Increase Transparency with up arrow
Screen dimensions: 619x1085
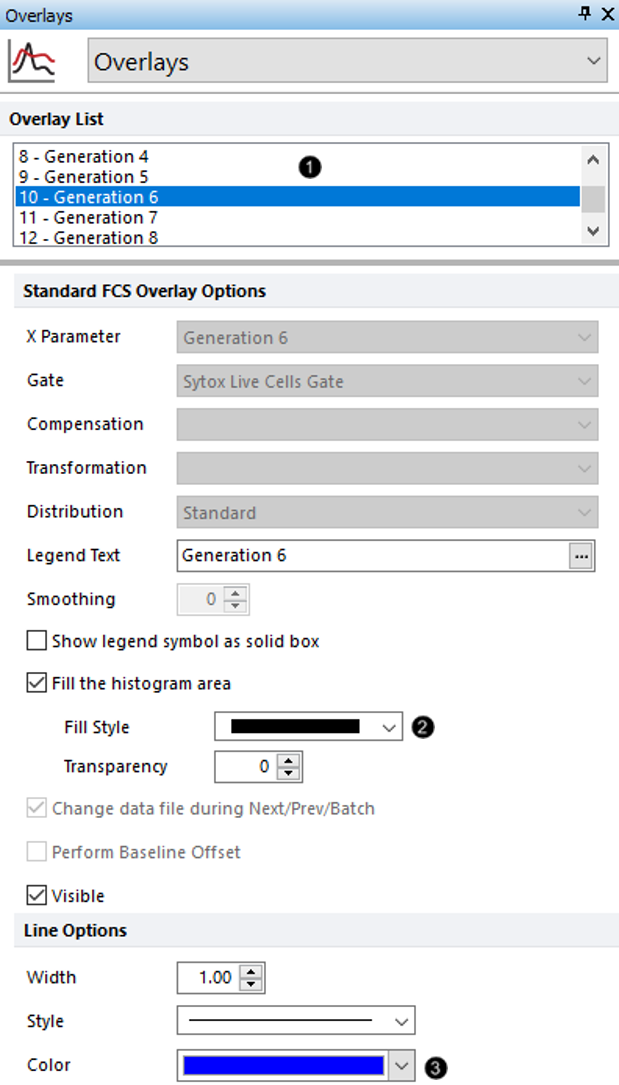point(288,760)
